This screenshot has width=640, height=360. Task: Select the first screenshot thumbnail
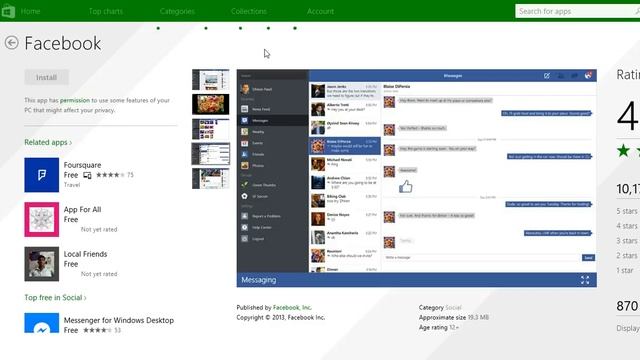211,80
